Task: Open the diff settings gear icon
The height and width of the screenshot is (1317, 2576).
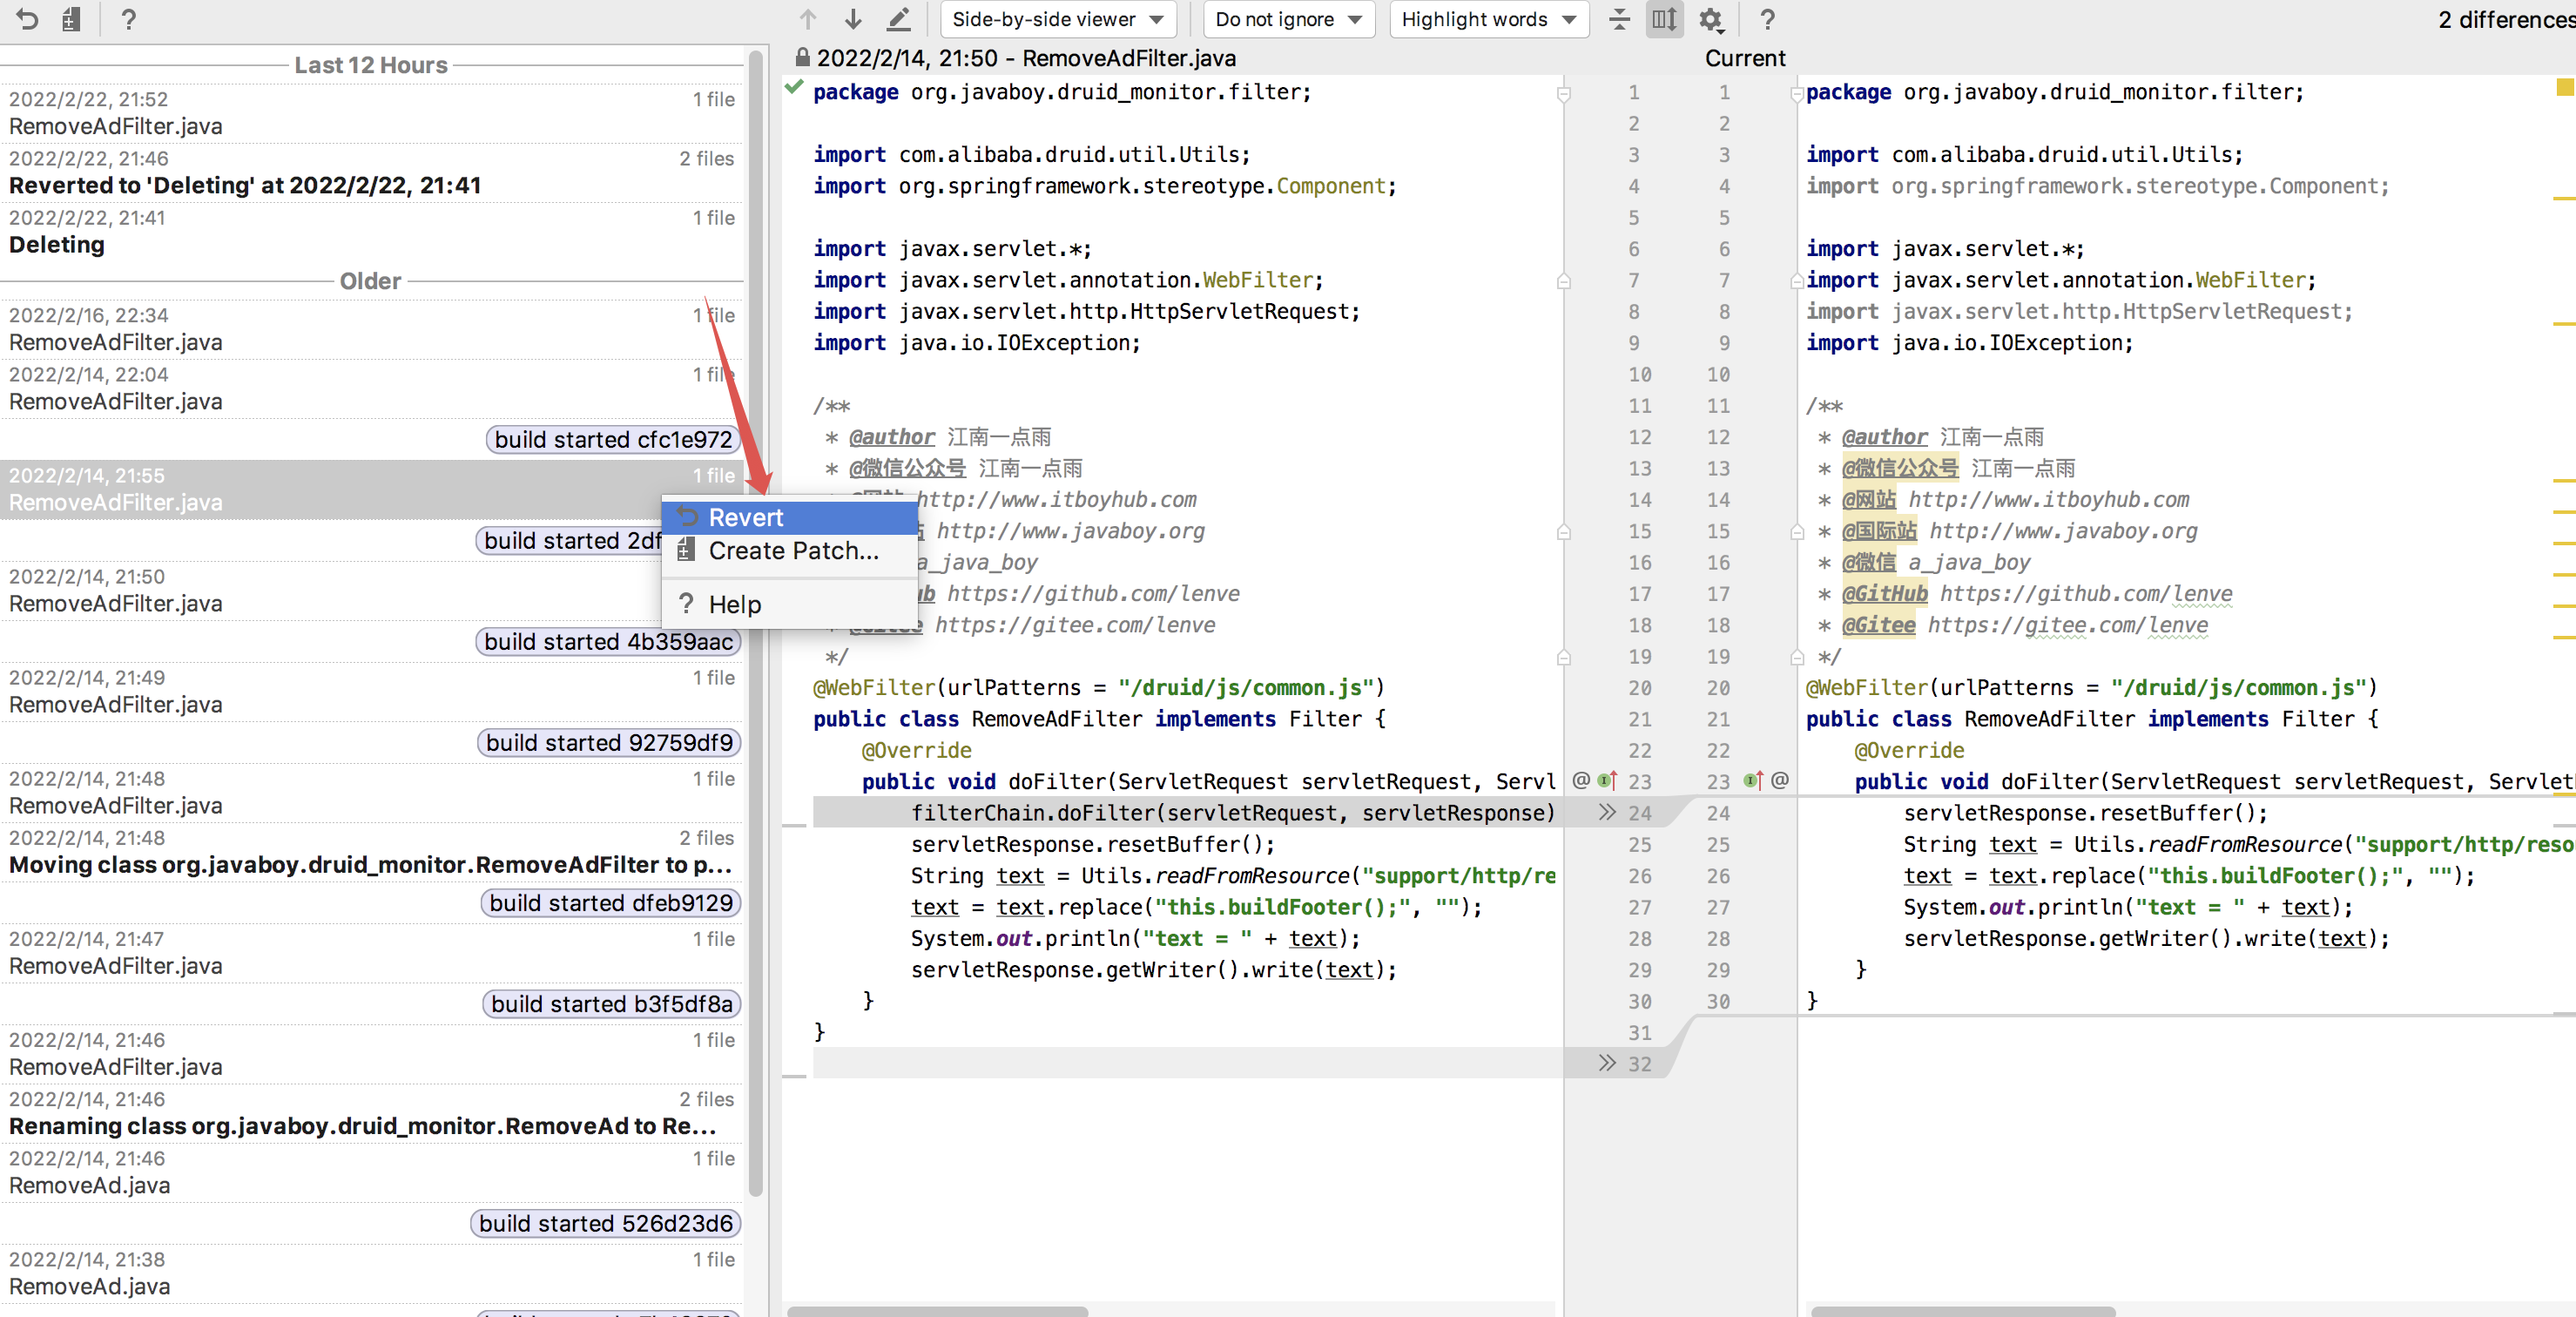Action: click(x=1711, y=19)
